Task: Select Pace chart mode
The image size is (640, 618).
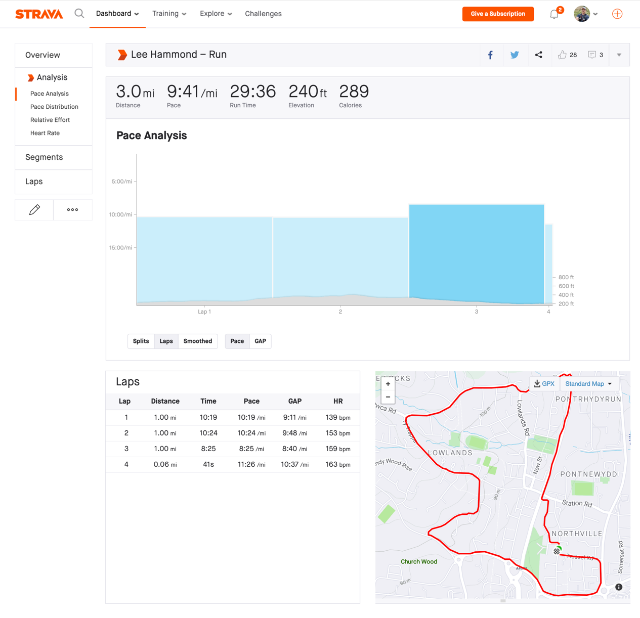Action: pyautogui.click(x=237, y=341)
